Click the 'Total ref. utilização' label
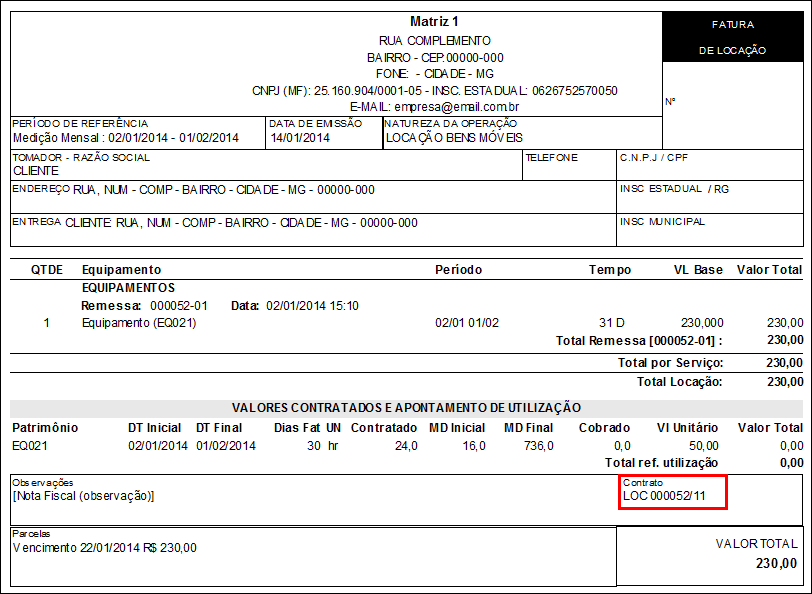812x594 pixels. coord(661,463)
